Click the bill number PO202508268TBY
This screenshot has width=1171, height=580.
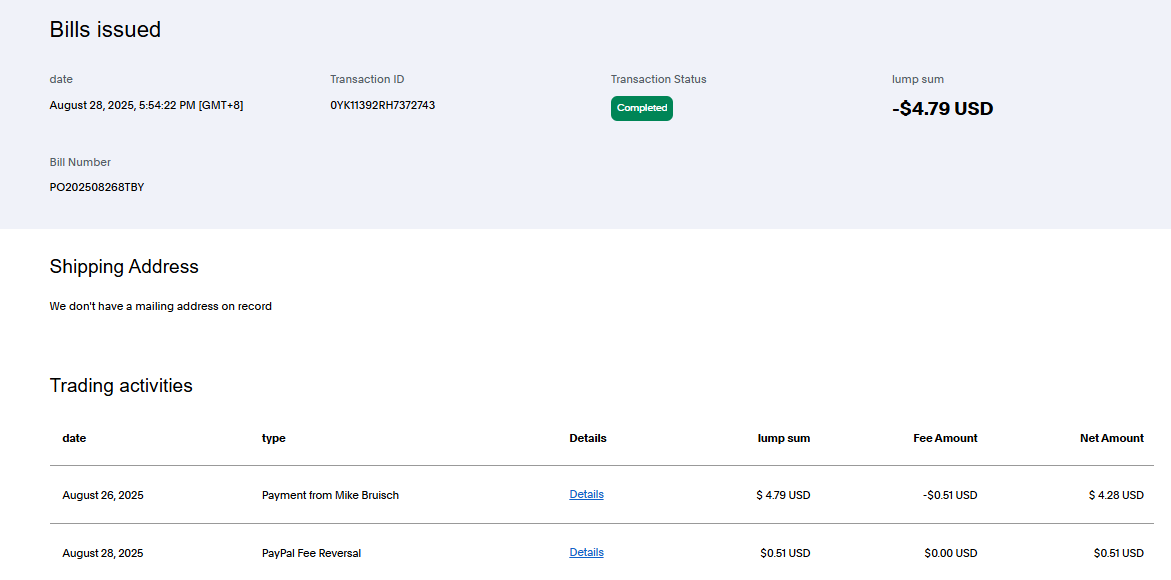(x=96, y=187)
